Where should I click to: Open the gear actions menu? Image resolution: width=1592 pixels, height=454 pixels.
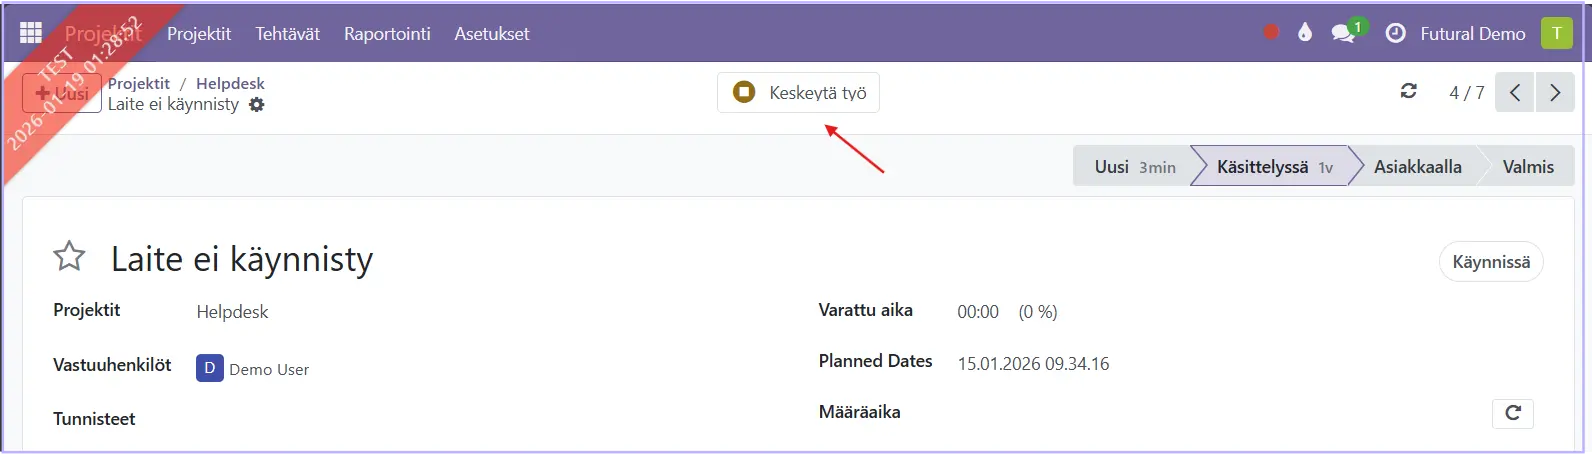(257, 105)
